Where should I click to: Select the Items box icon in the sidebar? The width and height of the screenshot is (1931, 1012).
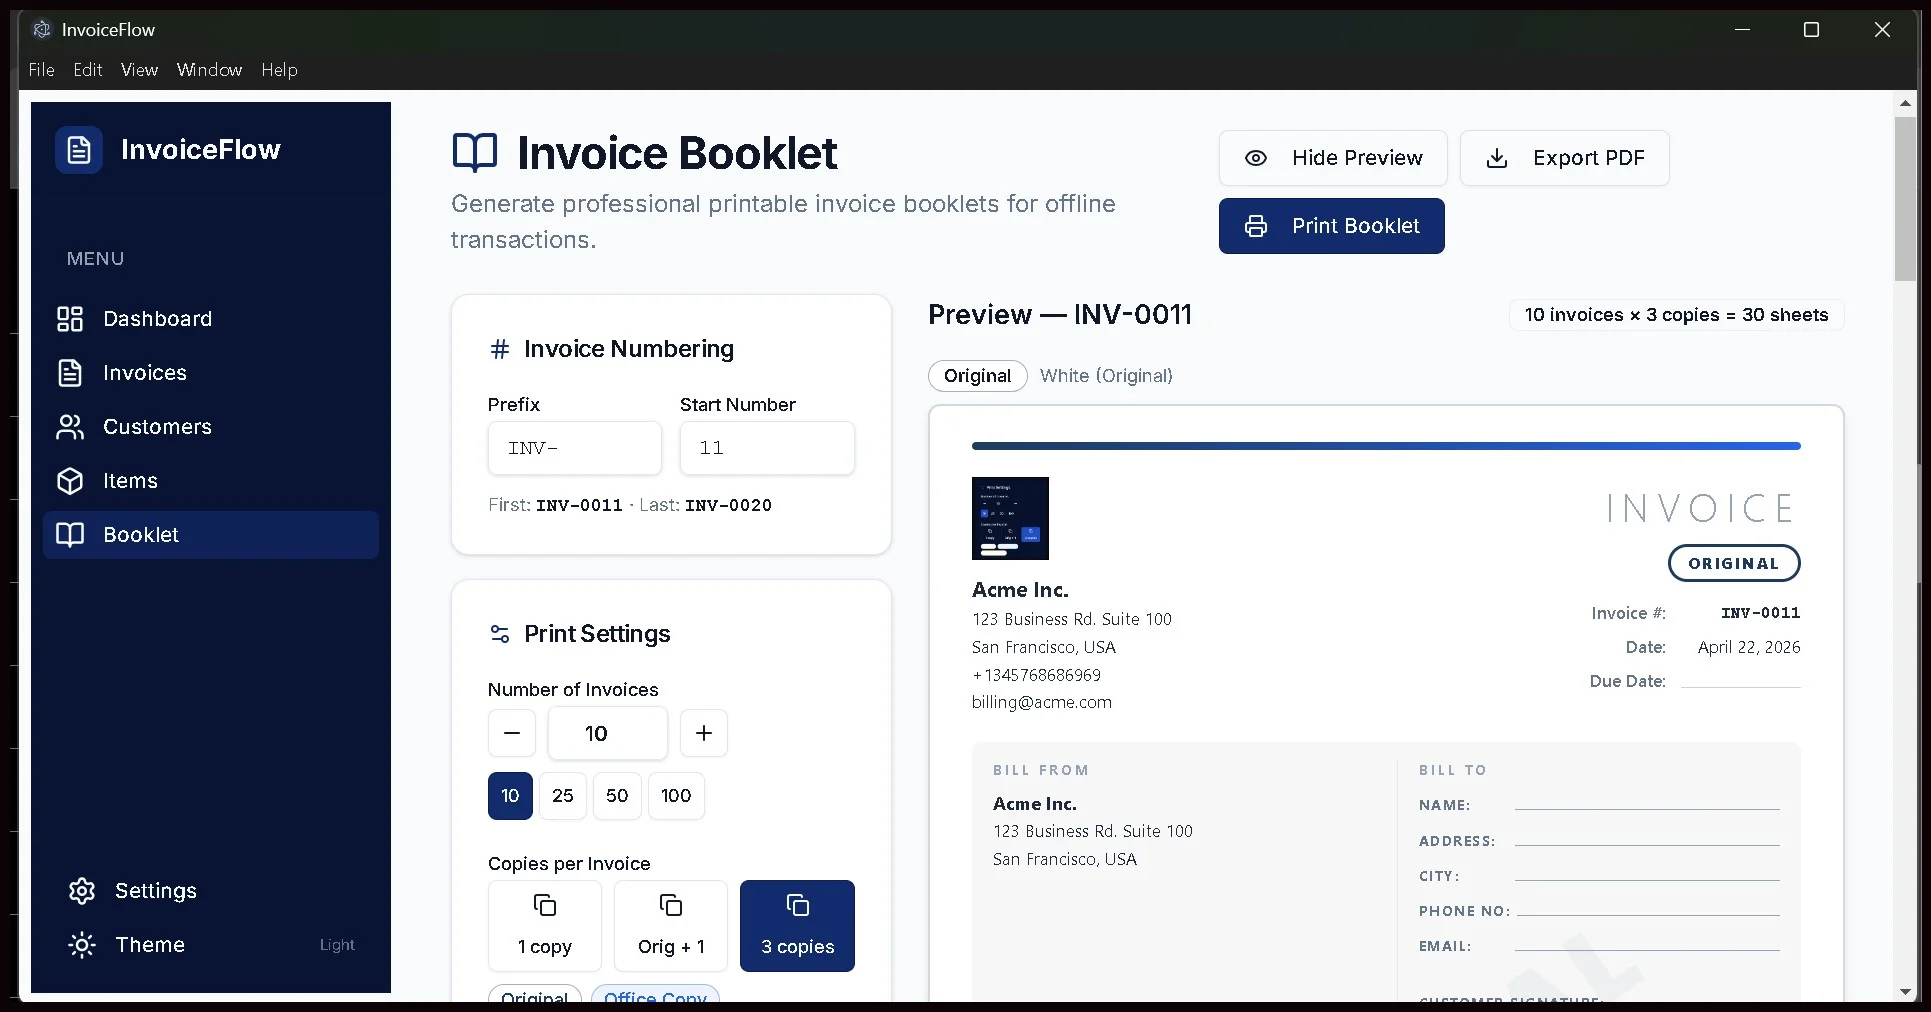coord(68,481)
